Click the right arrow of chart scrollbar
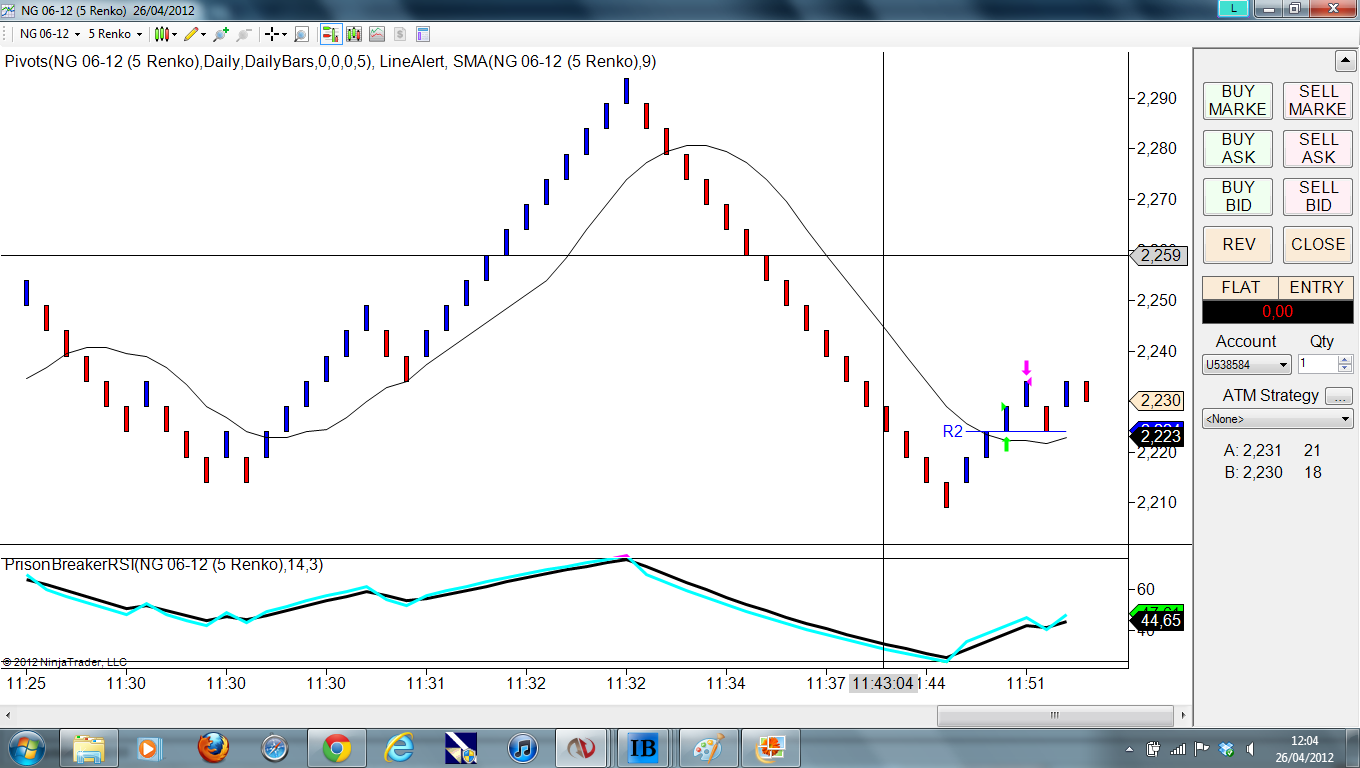 tap(1184, 716)
